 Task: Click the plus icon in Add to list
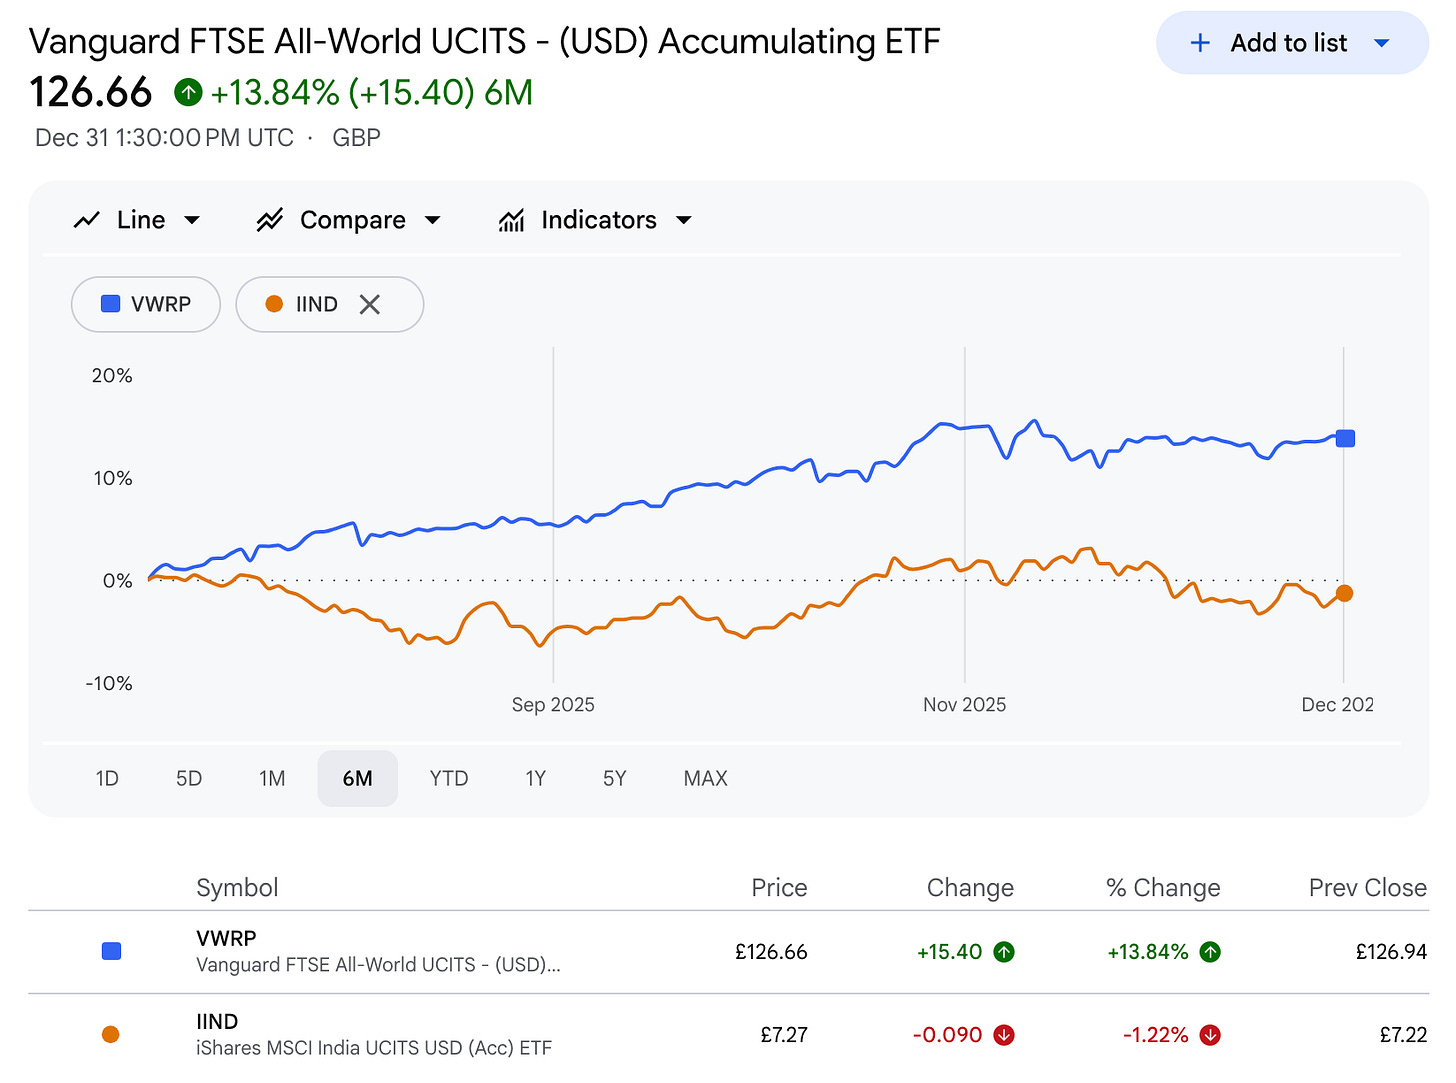[1200, 43]
